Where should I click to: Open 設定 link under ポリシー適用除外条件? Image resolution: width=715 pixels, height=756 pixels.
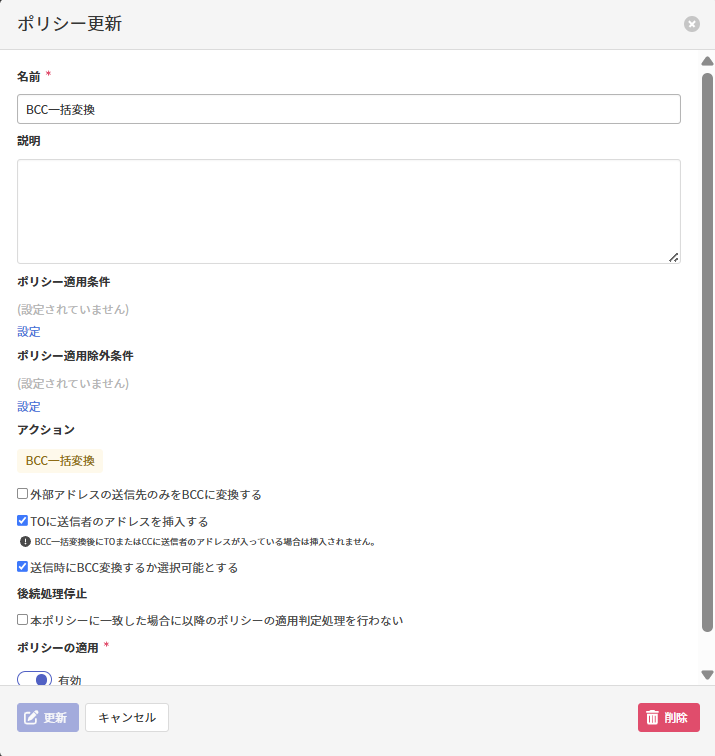coord(29,407)
